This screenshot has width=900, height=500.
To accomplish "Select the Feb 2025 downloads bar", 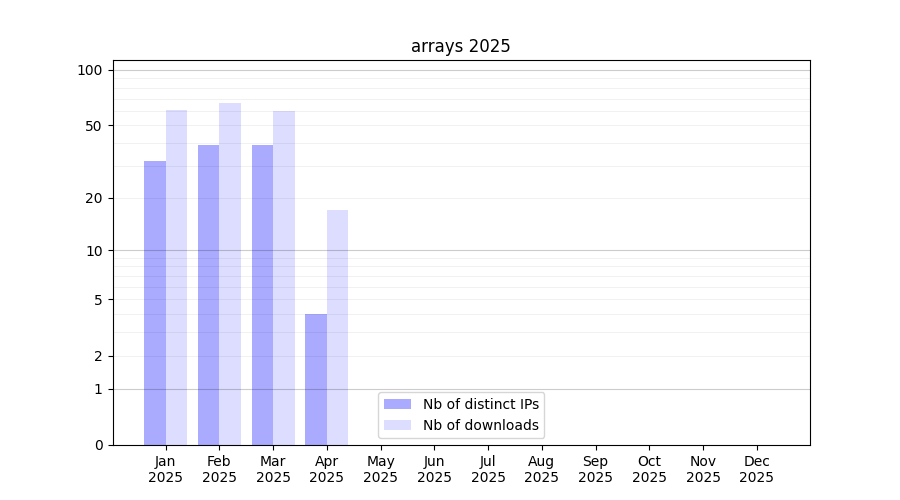I will (x=230, y=274).
